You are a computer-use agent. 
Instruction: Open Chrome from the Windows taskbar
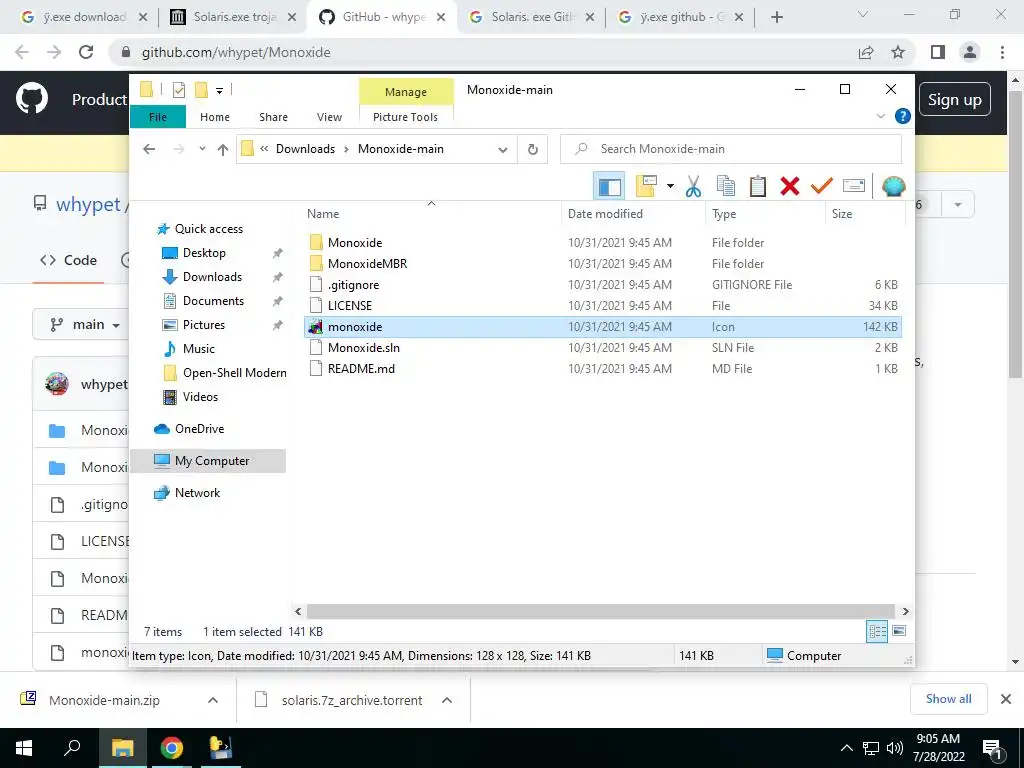click(x=171, y=748)
